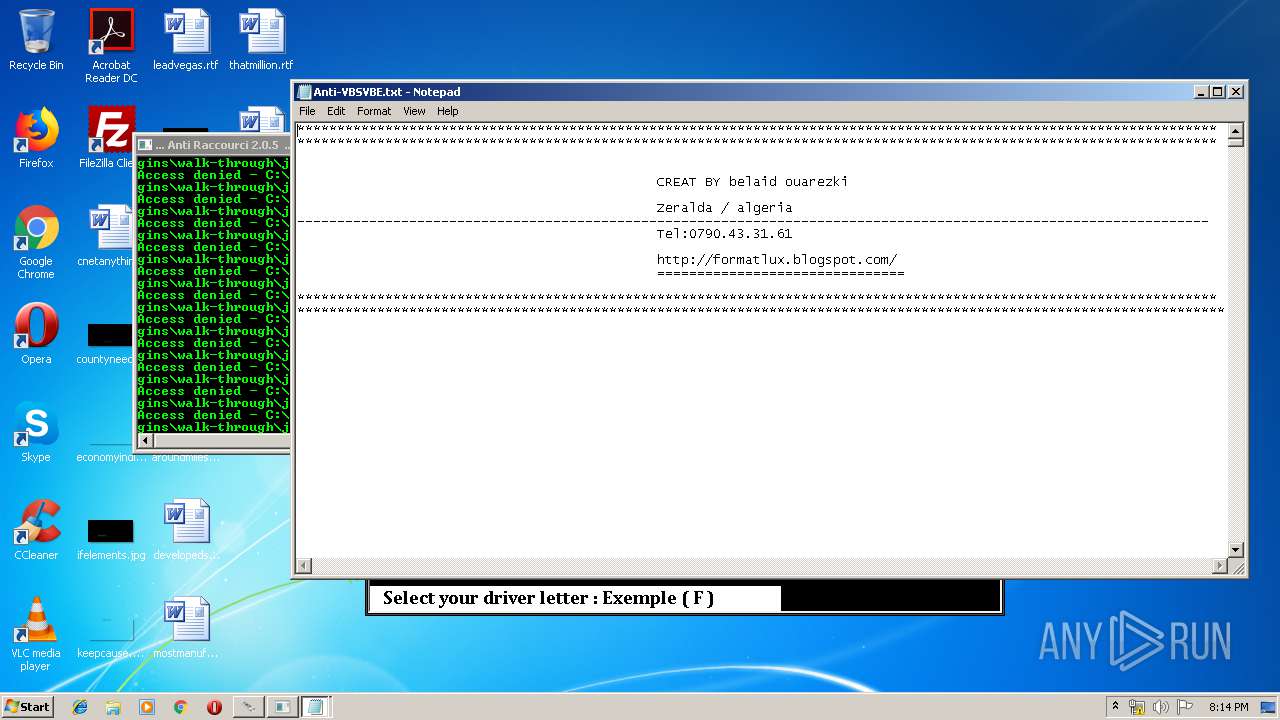
Task: Select leadvegas.rtf document icon
Action: pos(186,40)
